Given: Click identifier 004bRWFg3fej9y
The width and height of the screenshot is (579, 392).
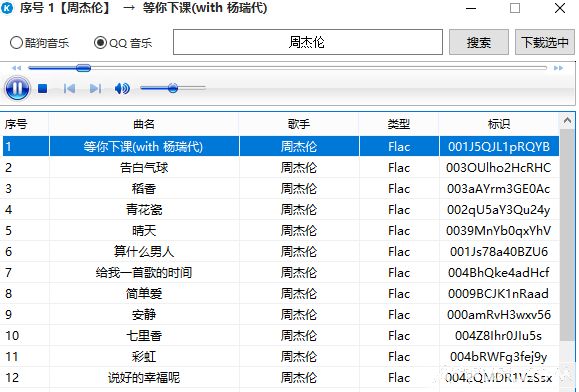Looking at the screenshot, I should (499, 357).
